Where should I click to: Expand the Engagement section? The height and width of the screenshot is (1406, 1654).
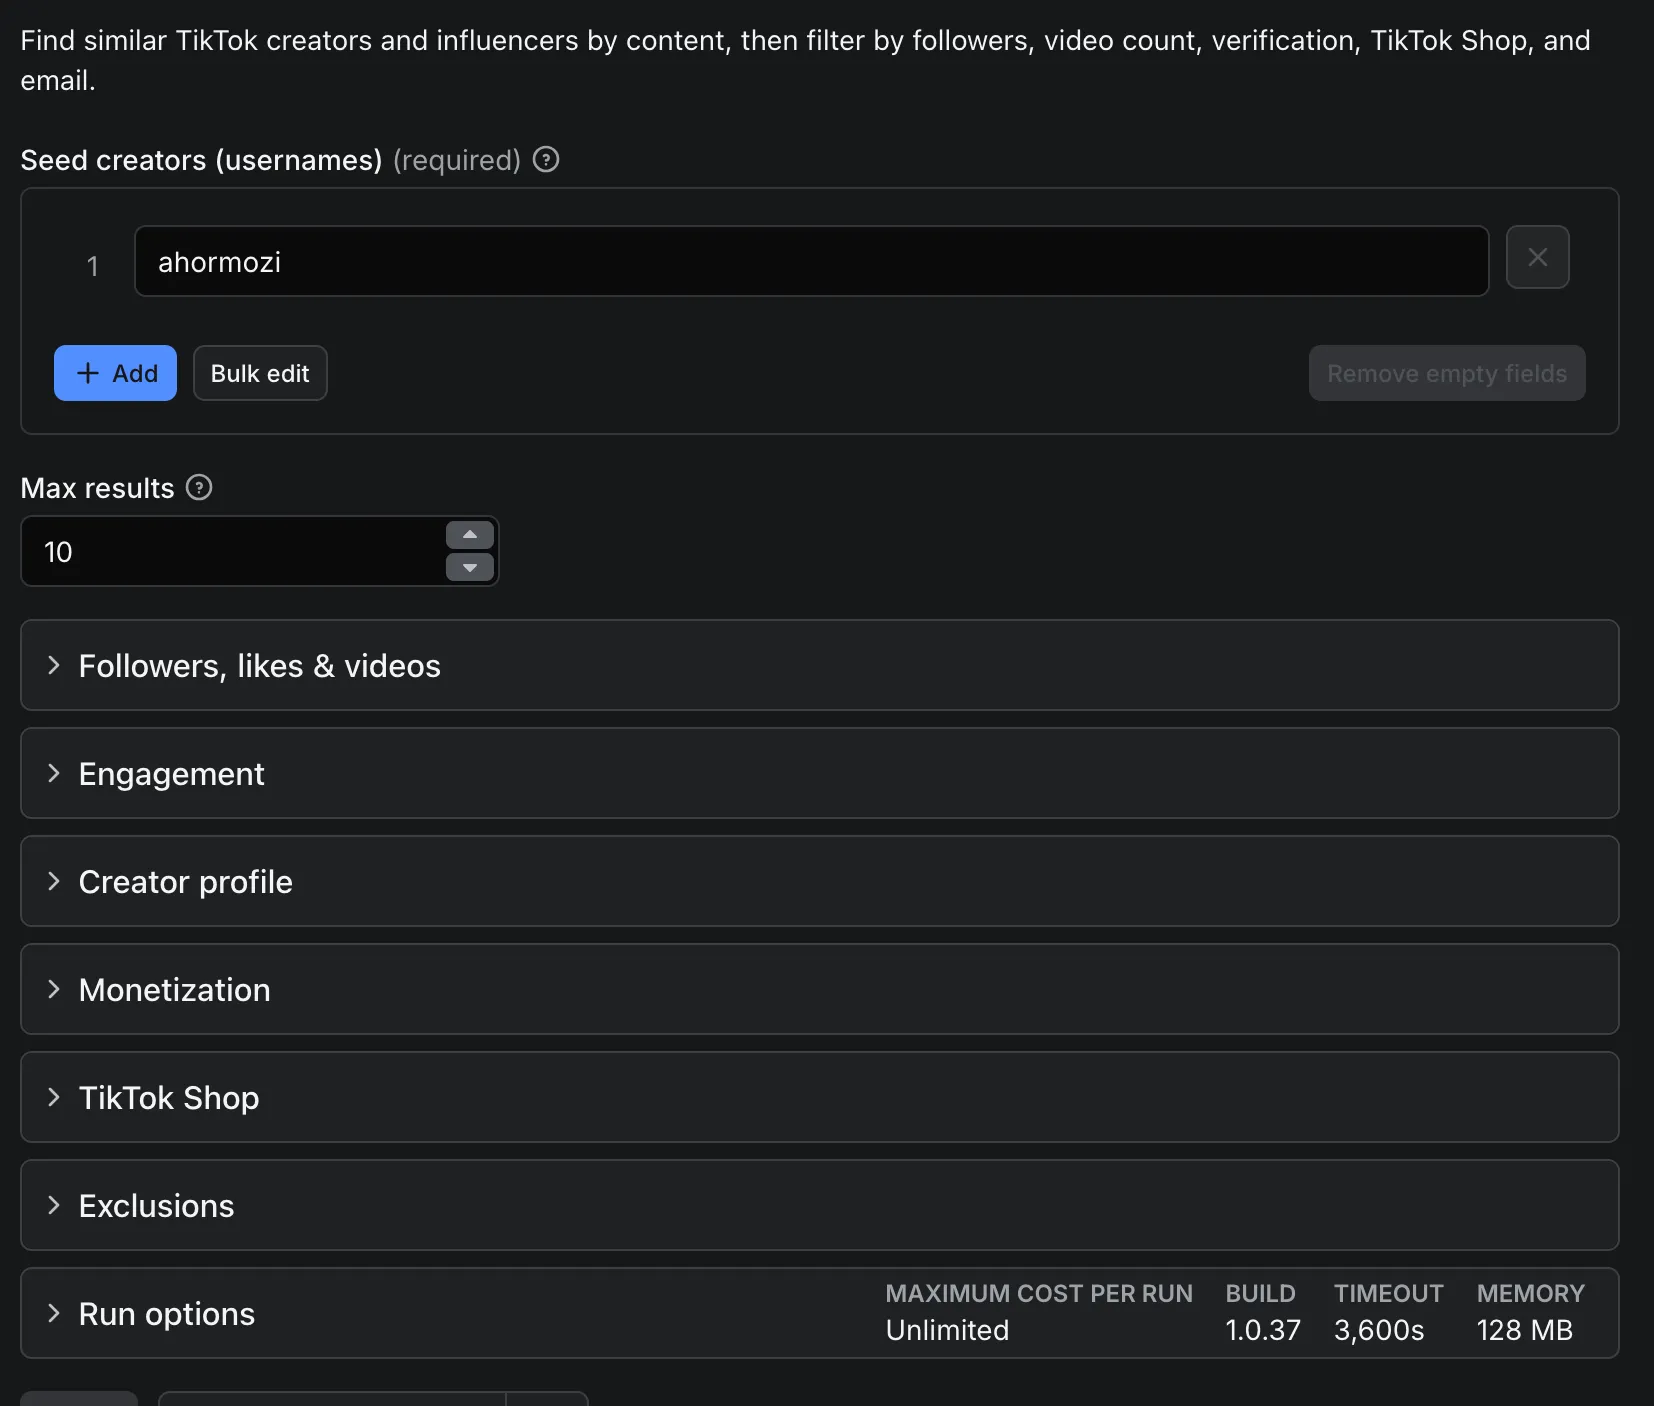click(x=820, y=773)
